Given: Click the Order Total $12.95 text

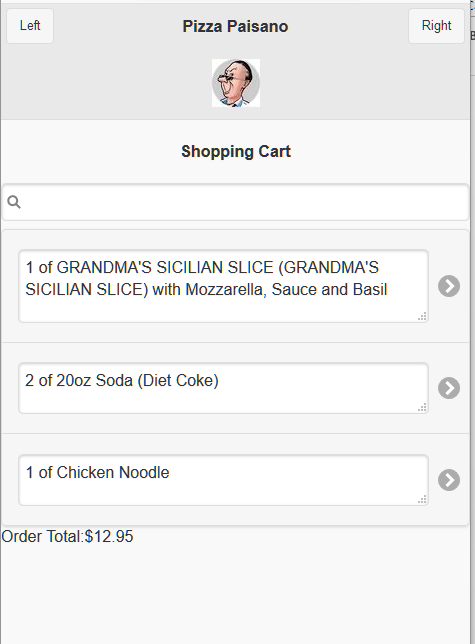Looking at the screenshot, I should [67, 536].
